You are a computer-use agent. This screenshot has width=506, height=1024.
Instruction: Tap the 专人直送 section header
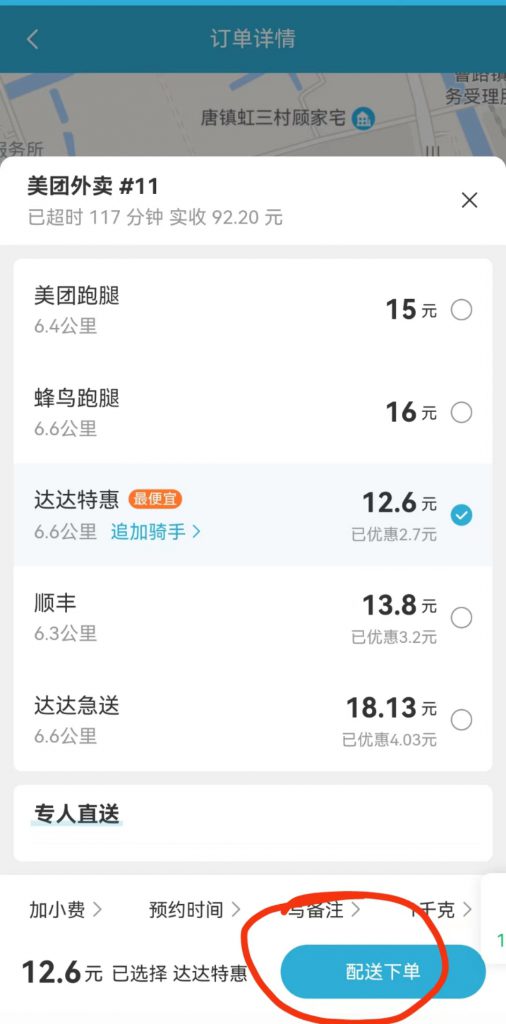click(77, 814)
